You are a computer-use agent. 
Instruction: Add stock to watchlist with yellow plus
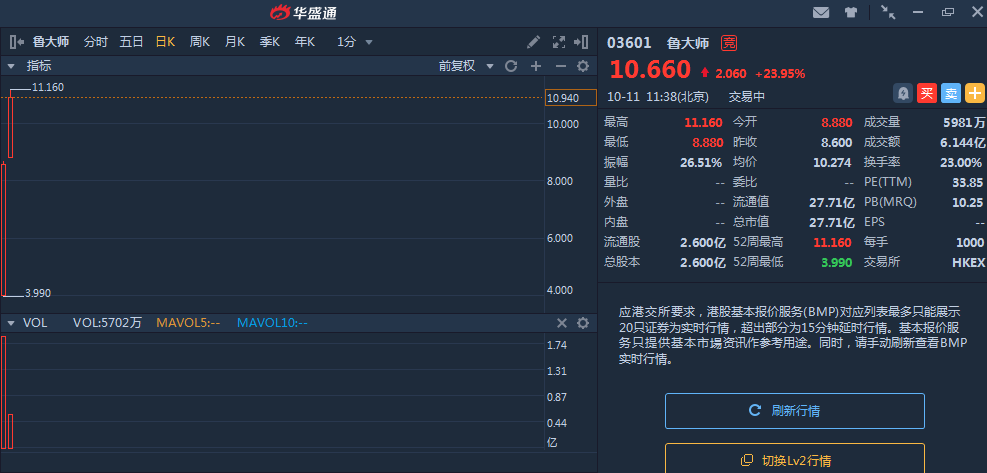[974, 93]
